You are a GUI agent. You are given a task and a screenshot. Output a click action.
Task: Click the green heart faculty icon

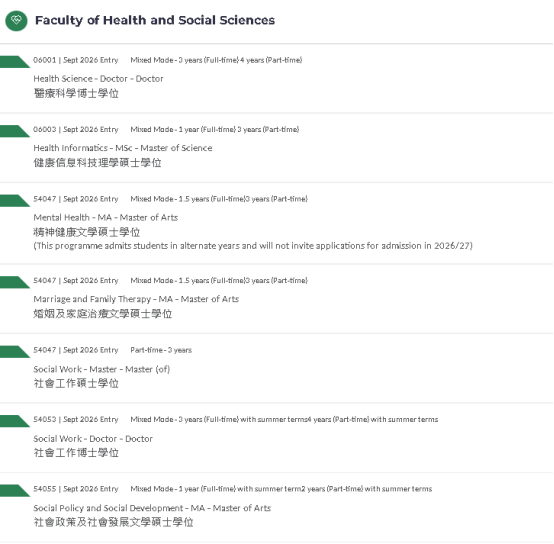click(16, 21)
